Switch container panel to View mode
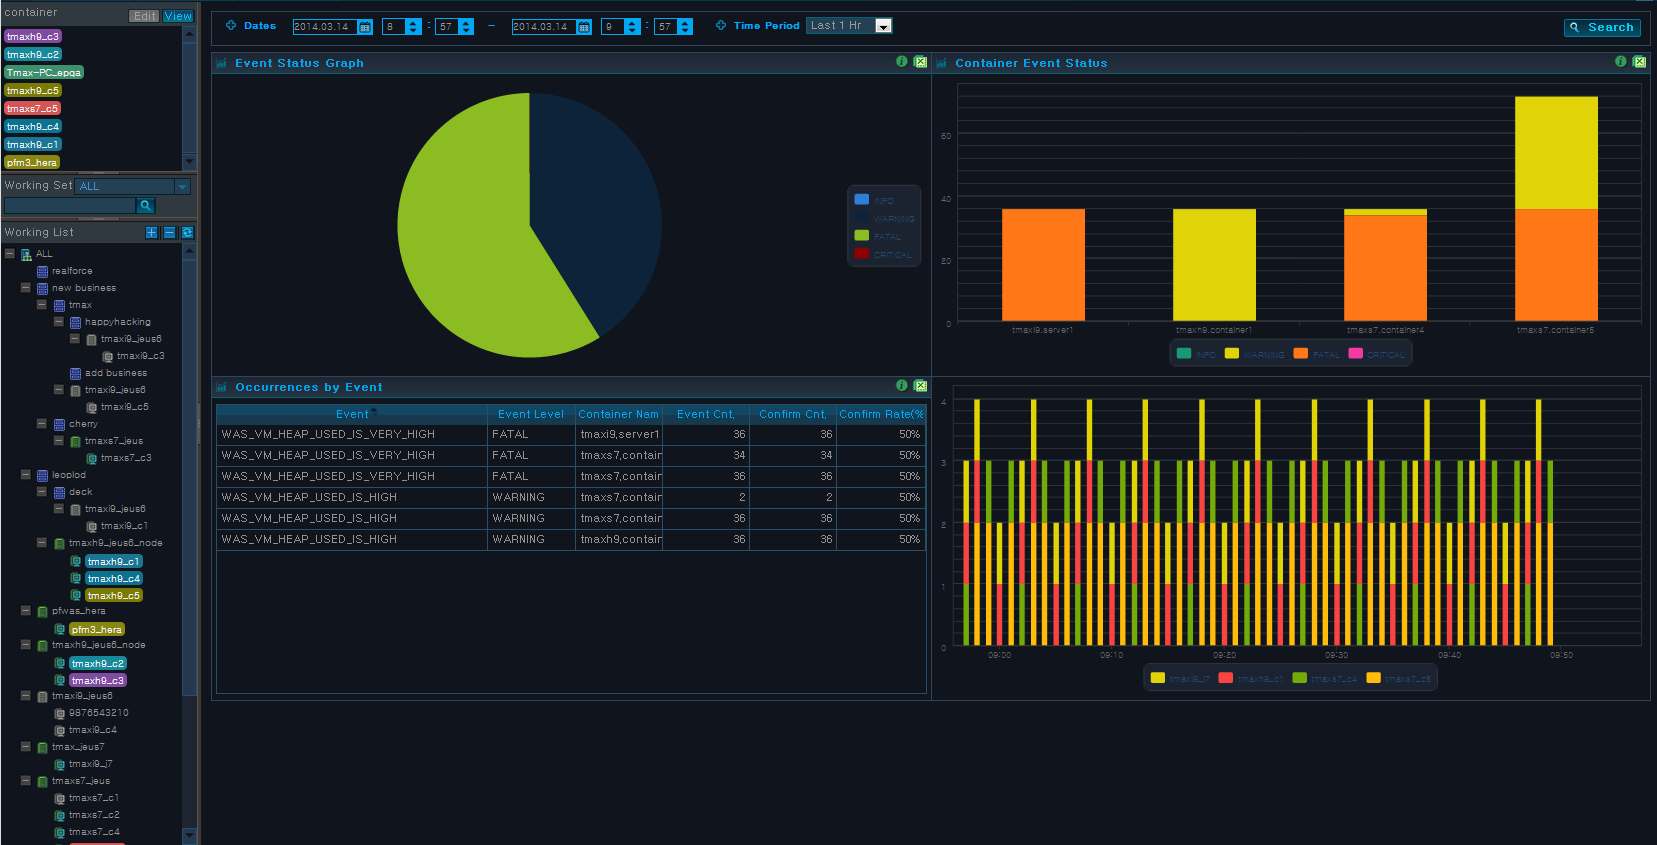1657x845 pixels. click(x=178, y=16)
